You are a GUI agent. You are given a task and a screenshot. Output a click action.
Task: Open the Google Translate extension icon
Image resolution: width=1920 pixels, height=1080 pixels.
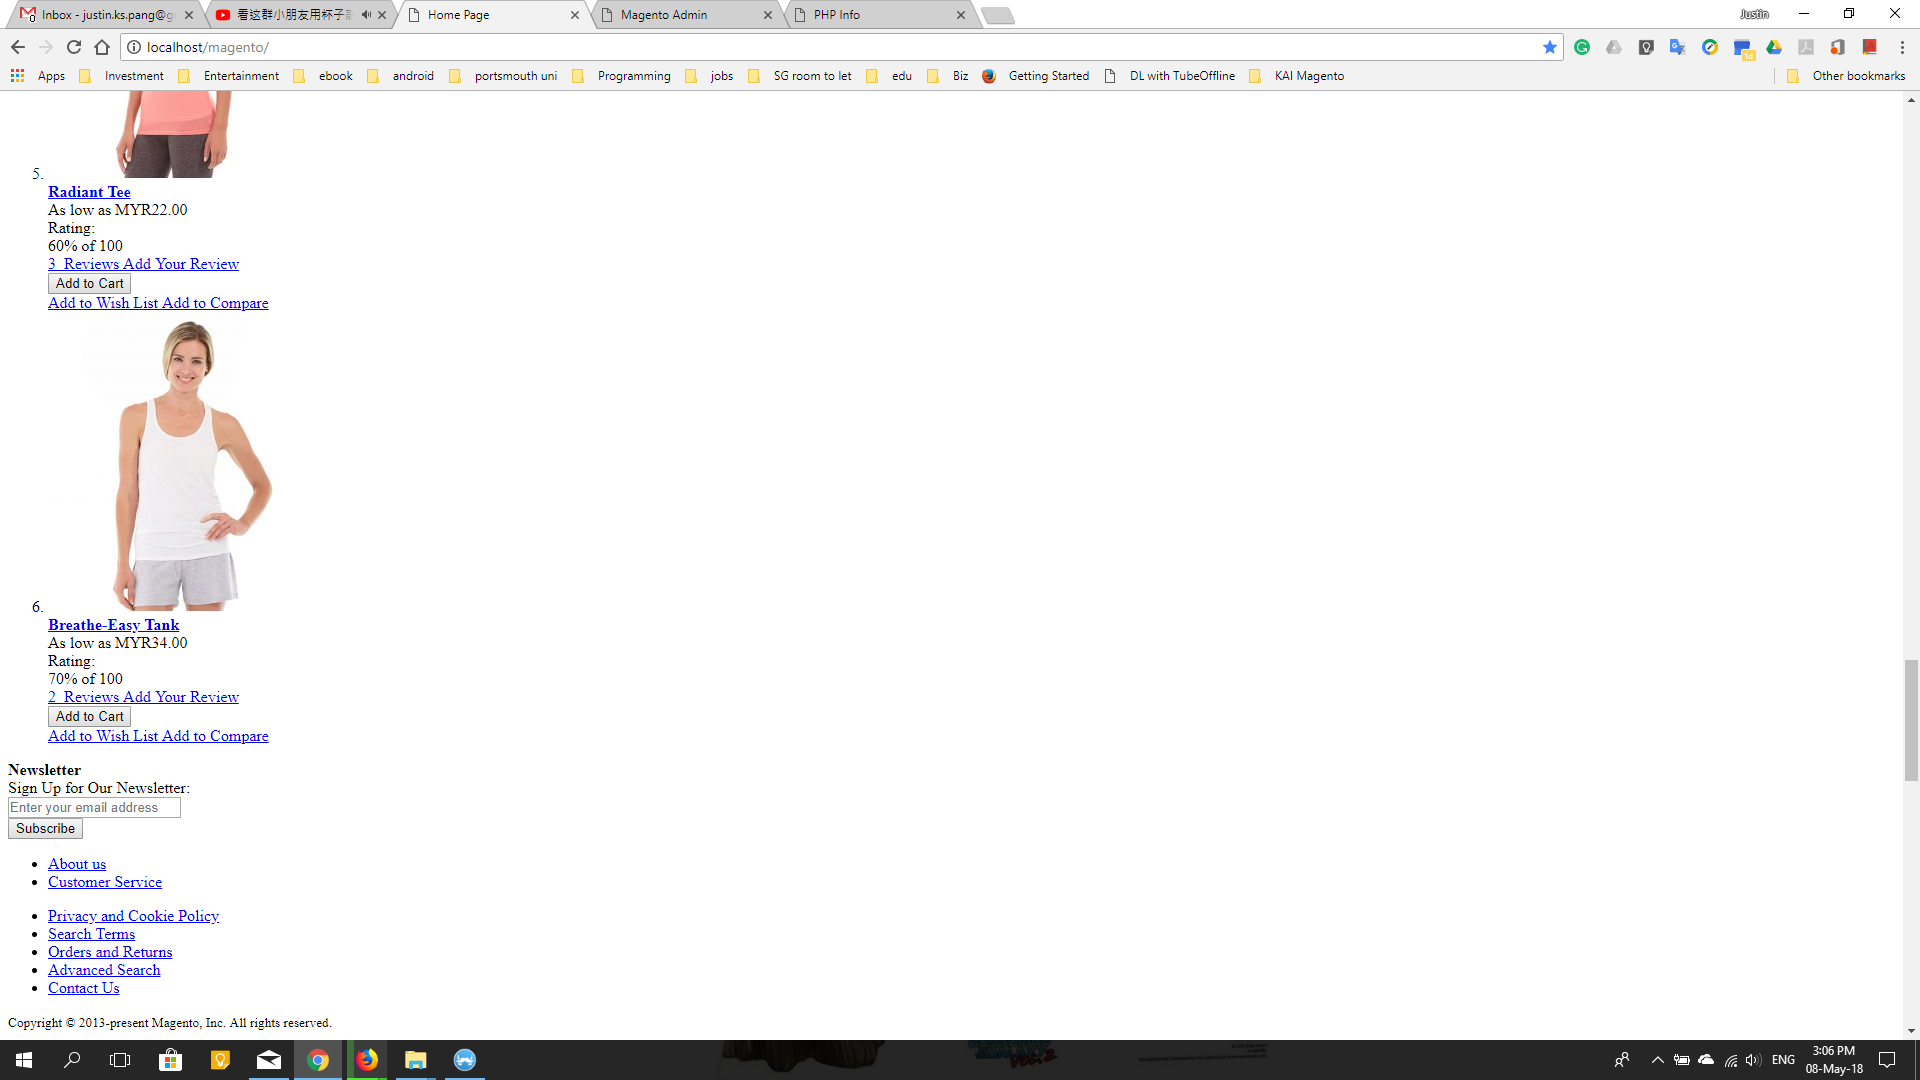point(1678,47)
